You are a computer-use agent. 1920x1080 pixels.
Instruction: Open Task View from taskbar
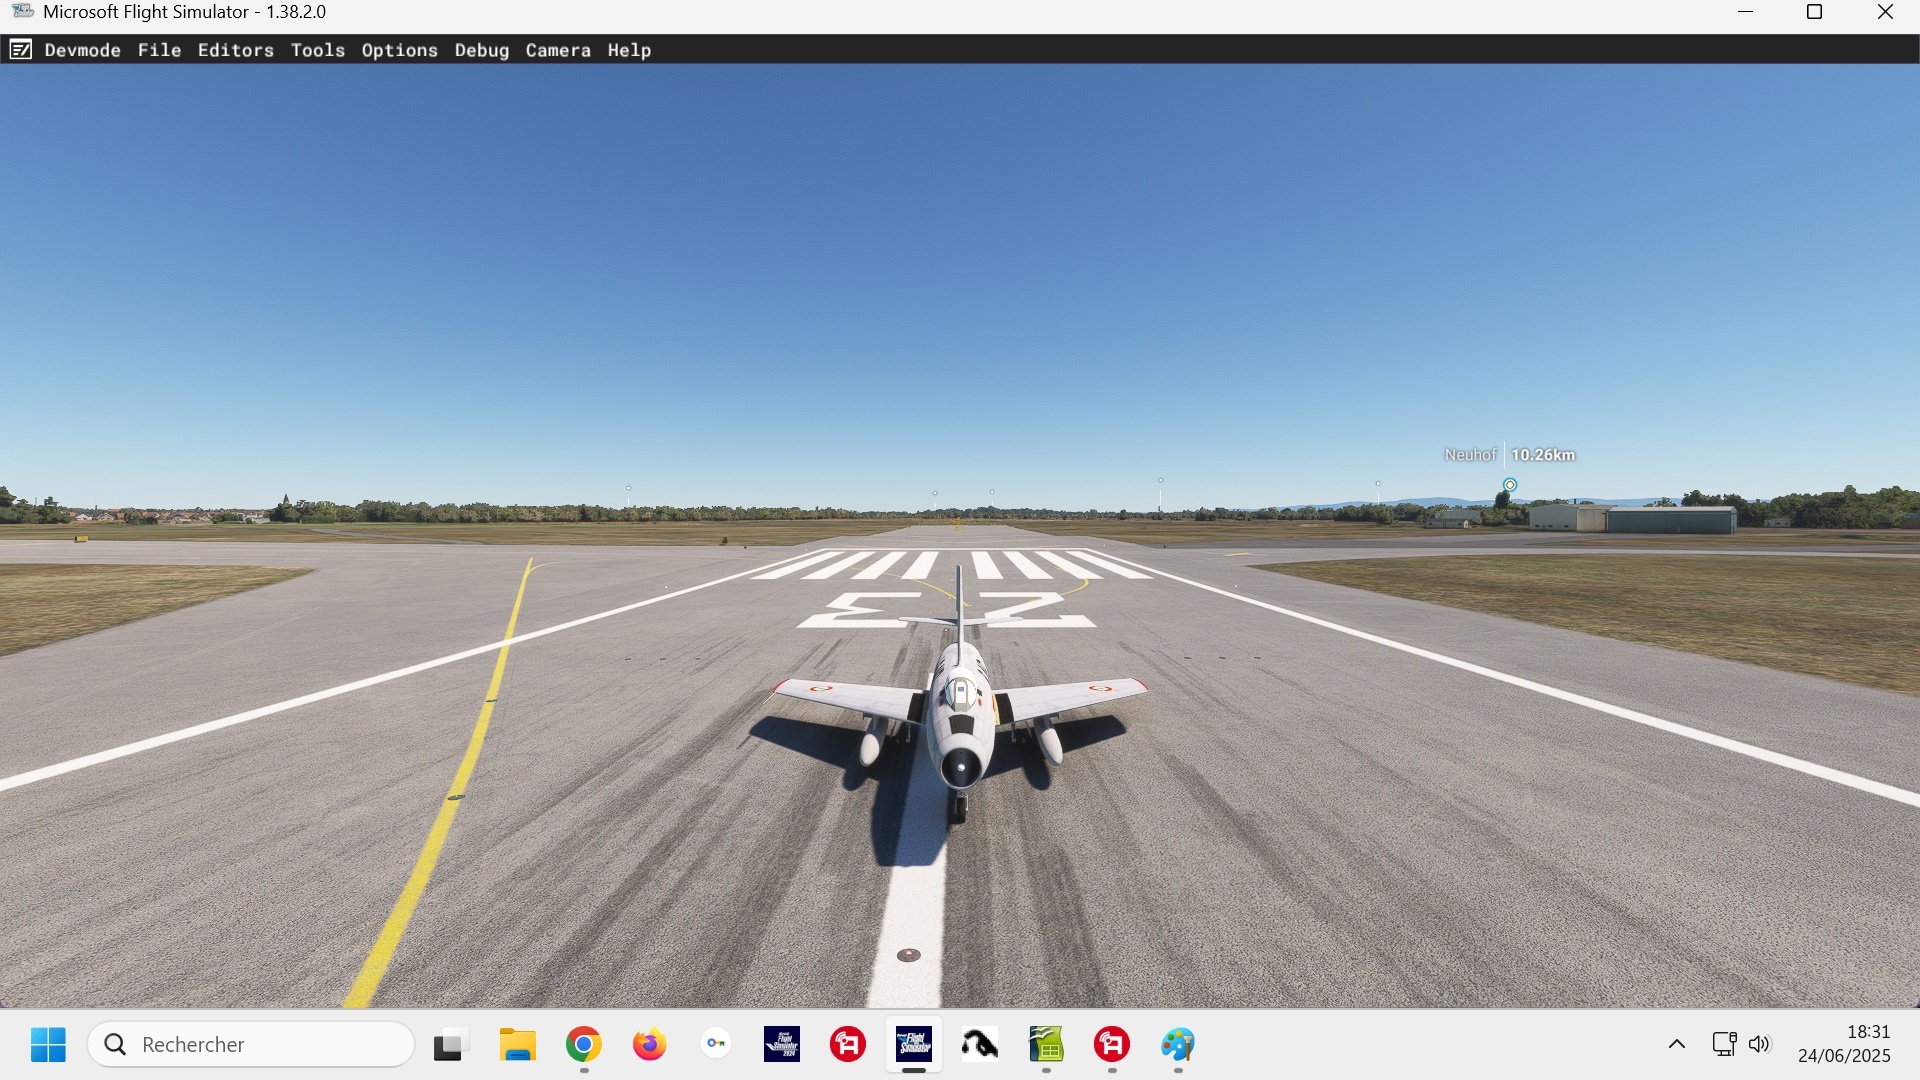click(x=451, y=1045)
